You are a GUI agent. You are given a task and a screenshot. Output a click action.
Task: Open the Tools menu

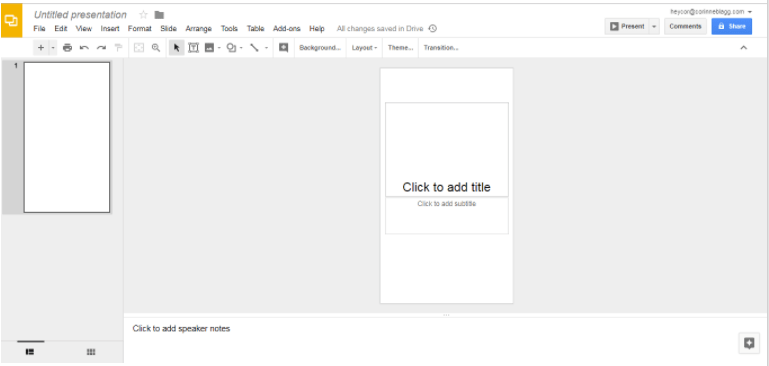(229, 29)
